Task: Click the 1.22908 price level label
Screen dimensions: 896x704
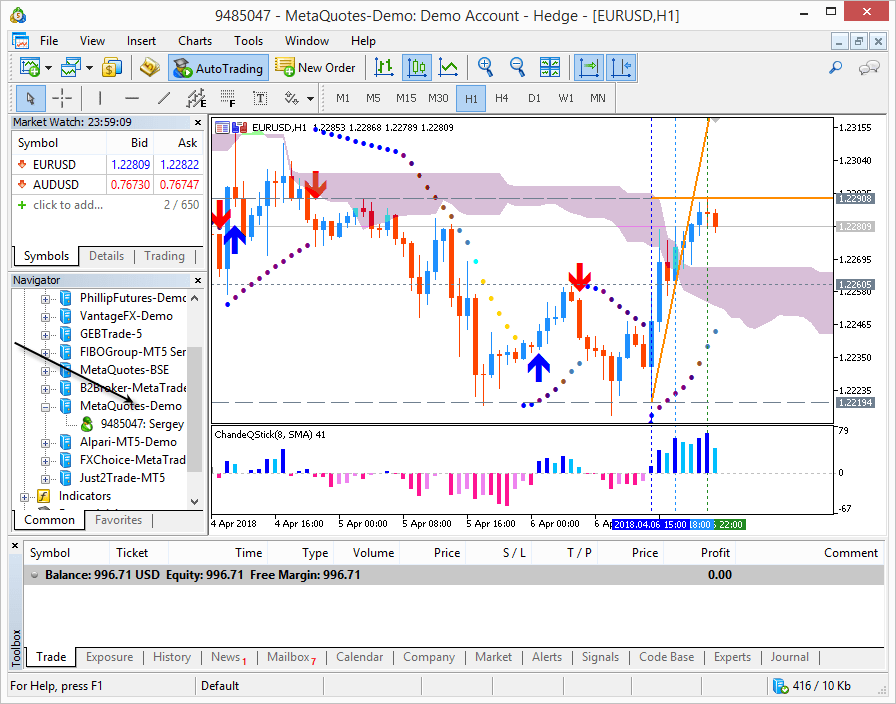Action: 854,199
